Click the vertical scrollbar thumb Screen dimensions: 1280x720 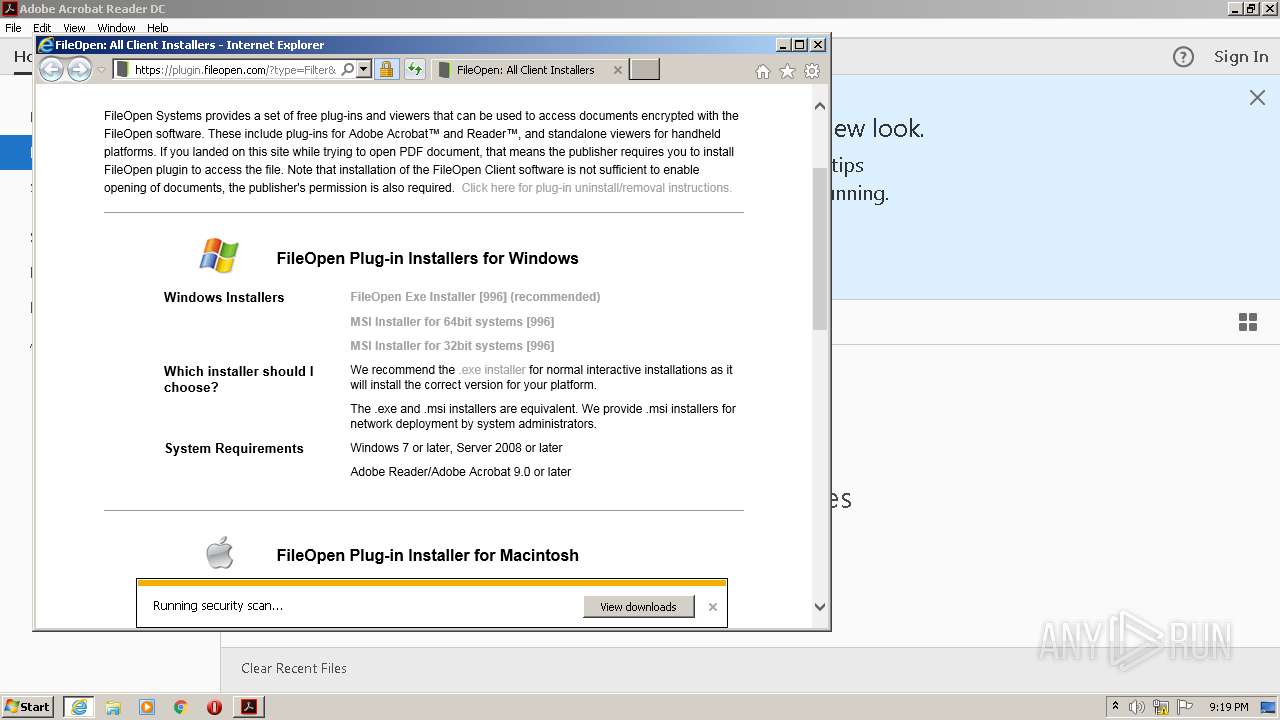click(x=820, y=249)
